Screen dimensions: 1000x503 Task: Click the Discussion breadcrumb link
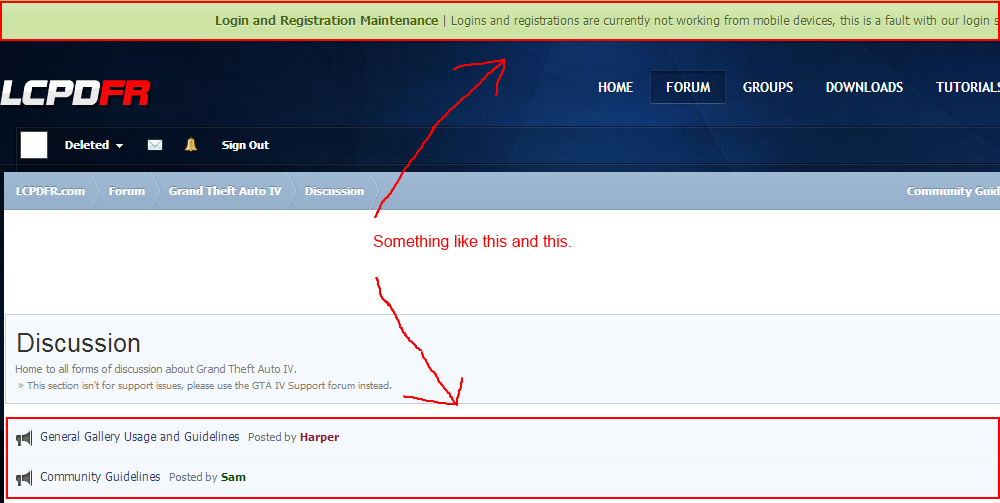[x=334, y=191]
